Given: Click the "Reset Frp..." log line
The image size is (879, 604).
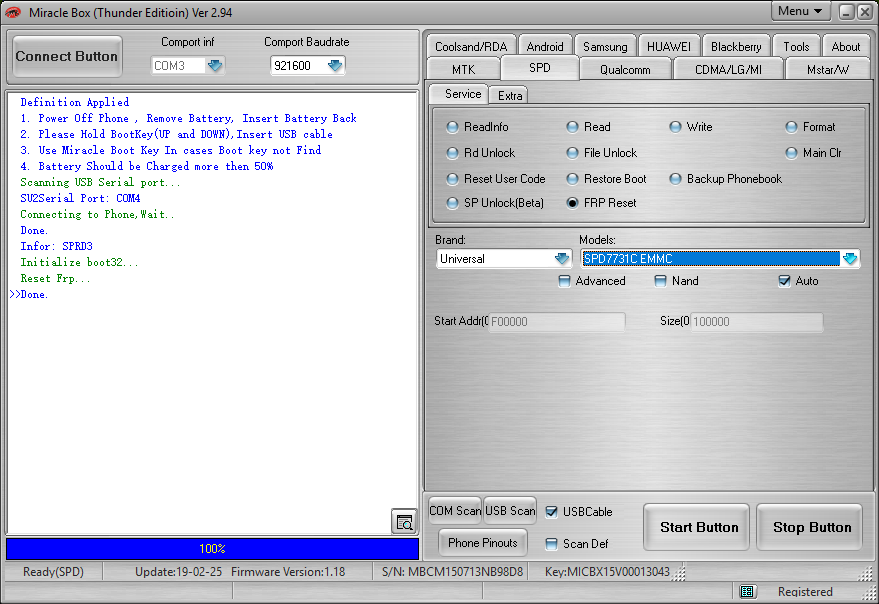Looking at the screenshot, I should pos(55,278).
